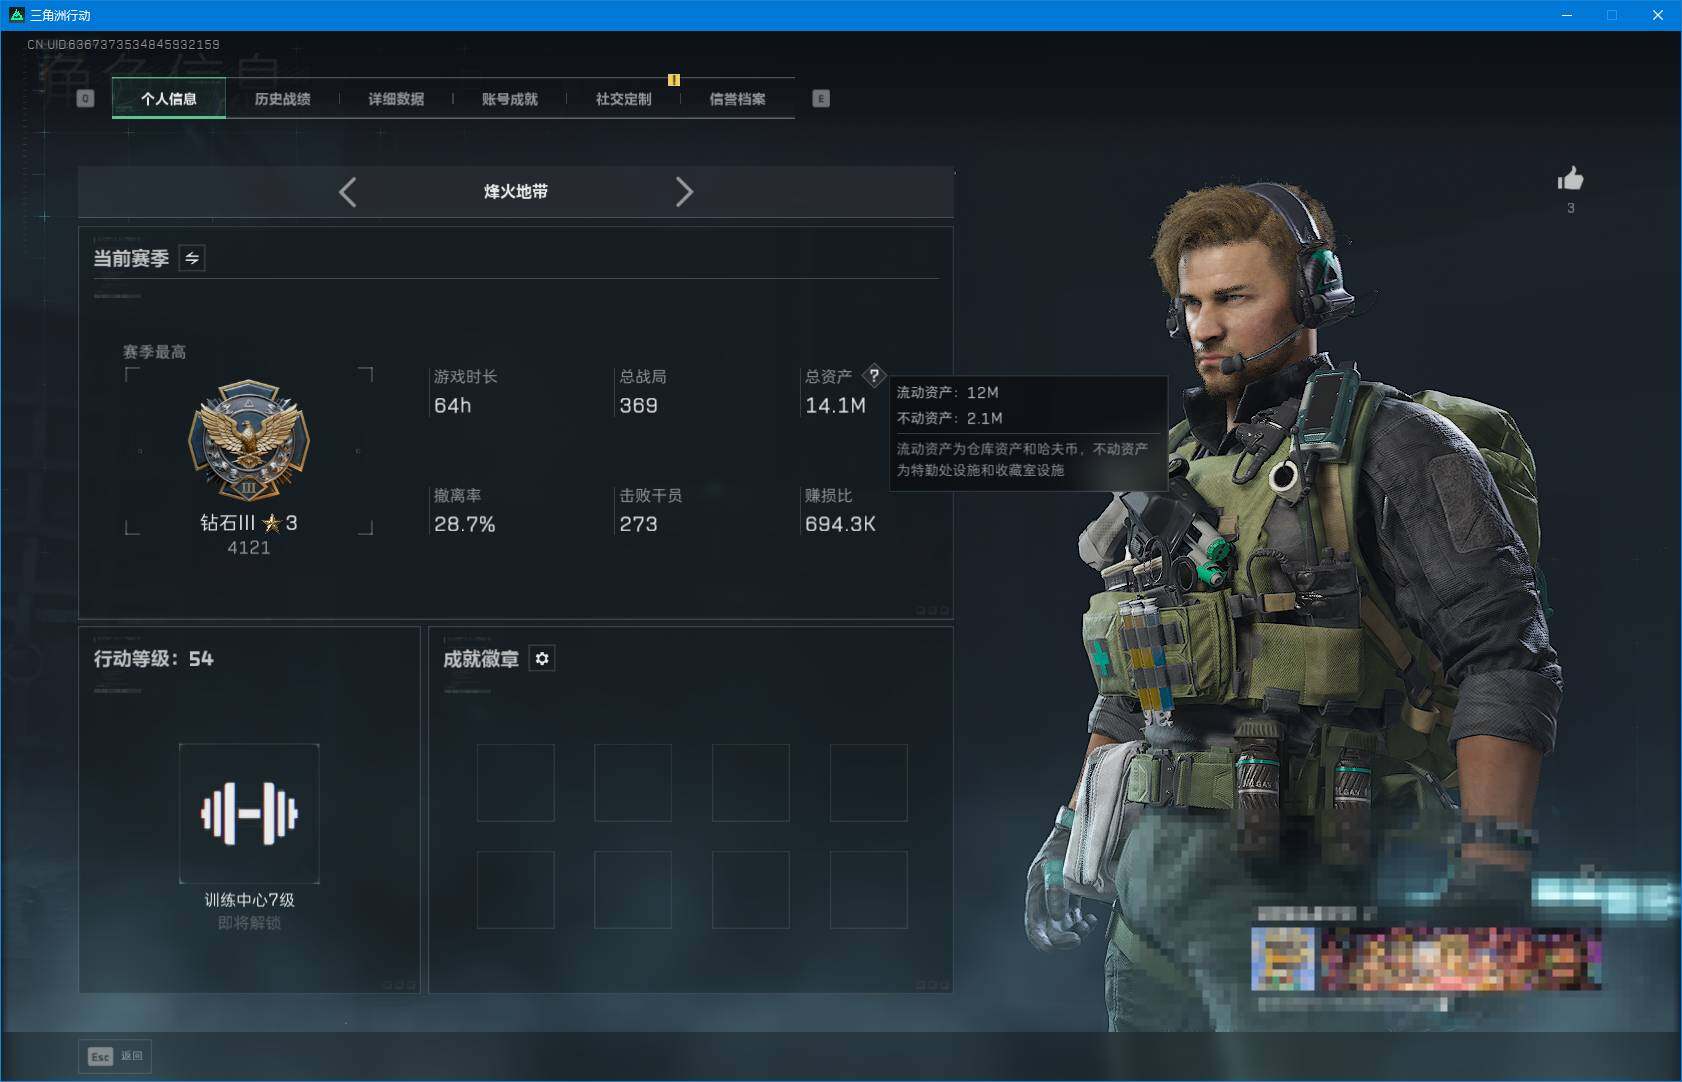Select the first empty badge slot, top row

[x=516, y=783]
